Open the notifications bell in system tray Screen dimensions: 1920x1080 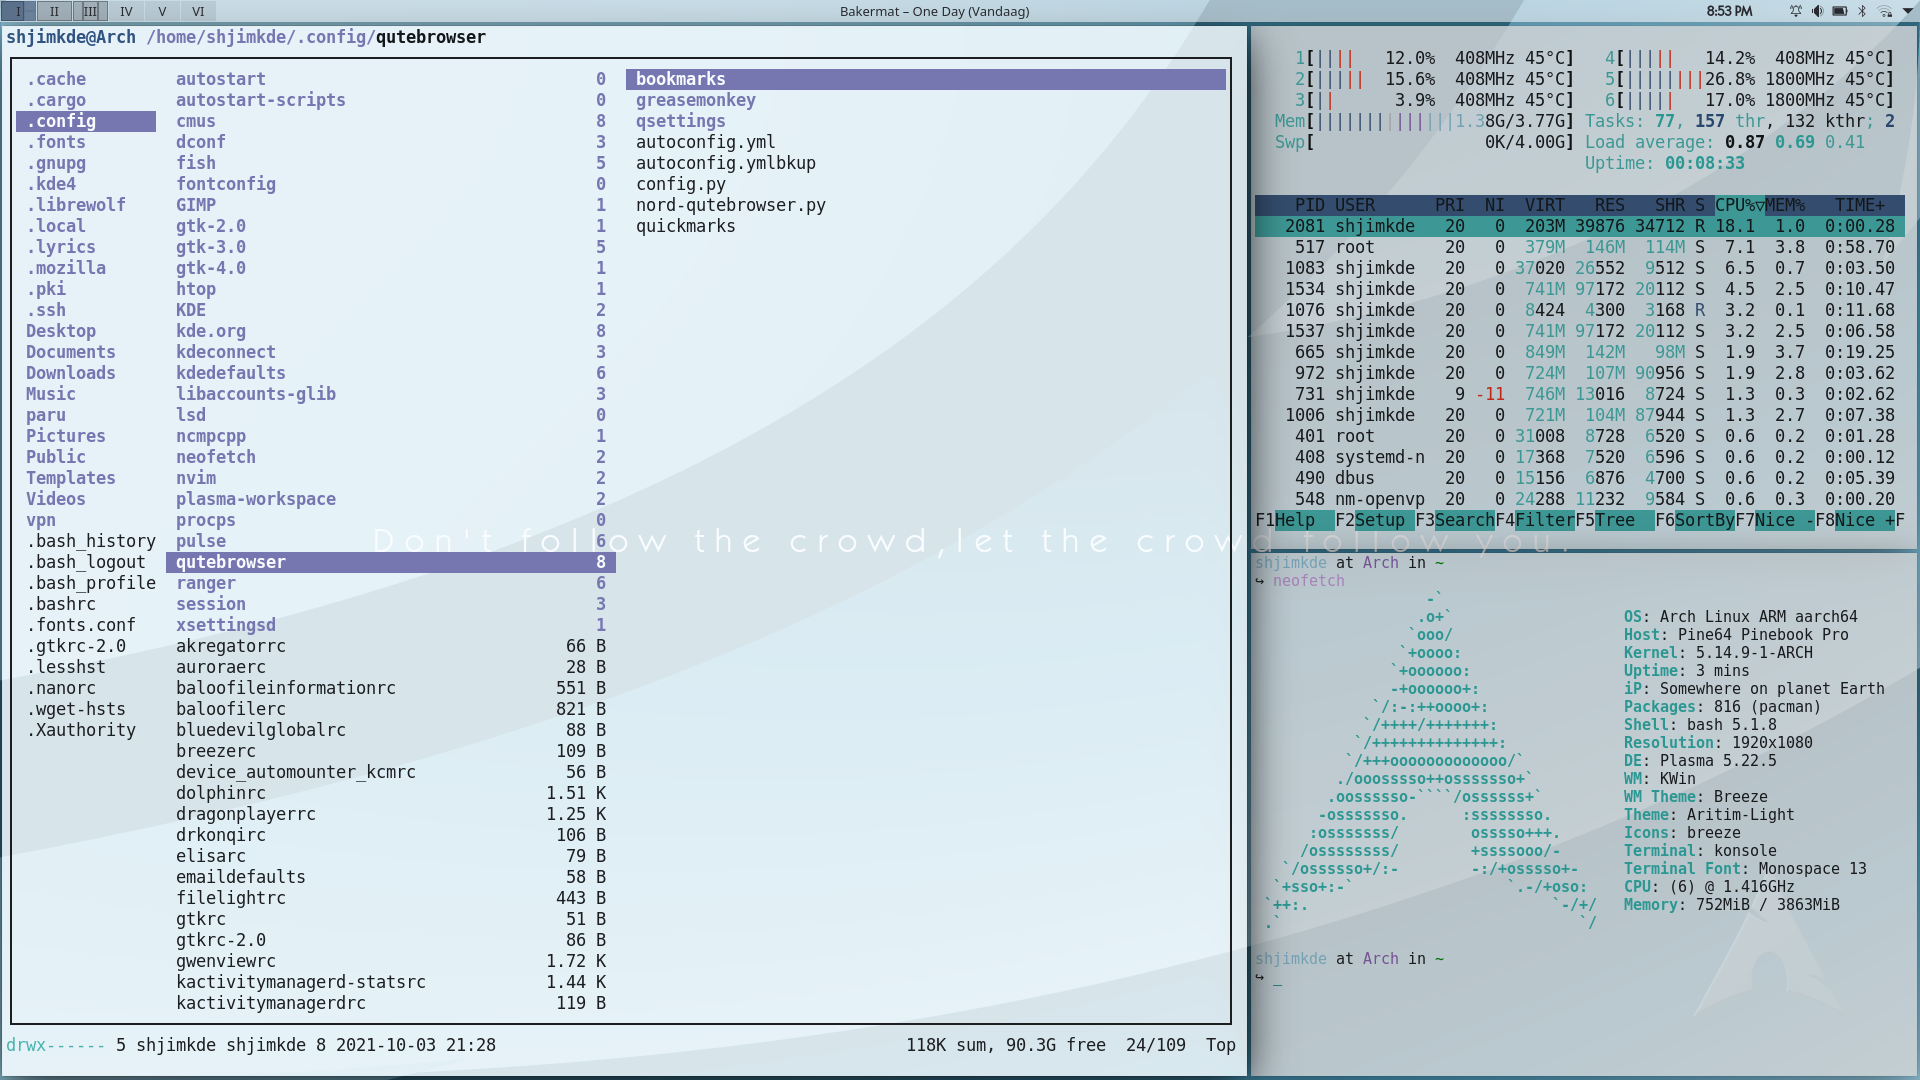[1796, 11]
